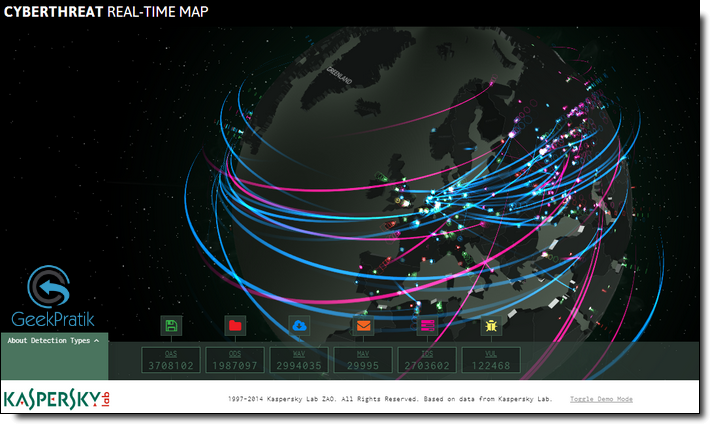Expand the About Detection Types panel
This screenshot has width=710, height=424.
tap(53, 341)
